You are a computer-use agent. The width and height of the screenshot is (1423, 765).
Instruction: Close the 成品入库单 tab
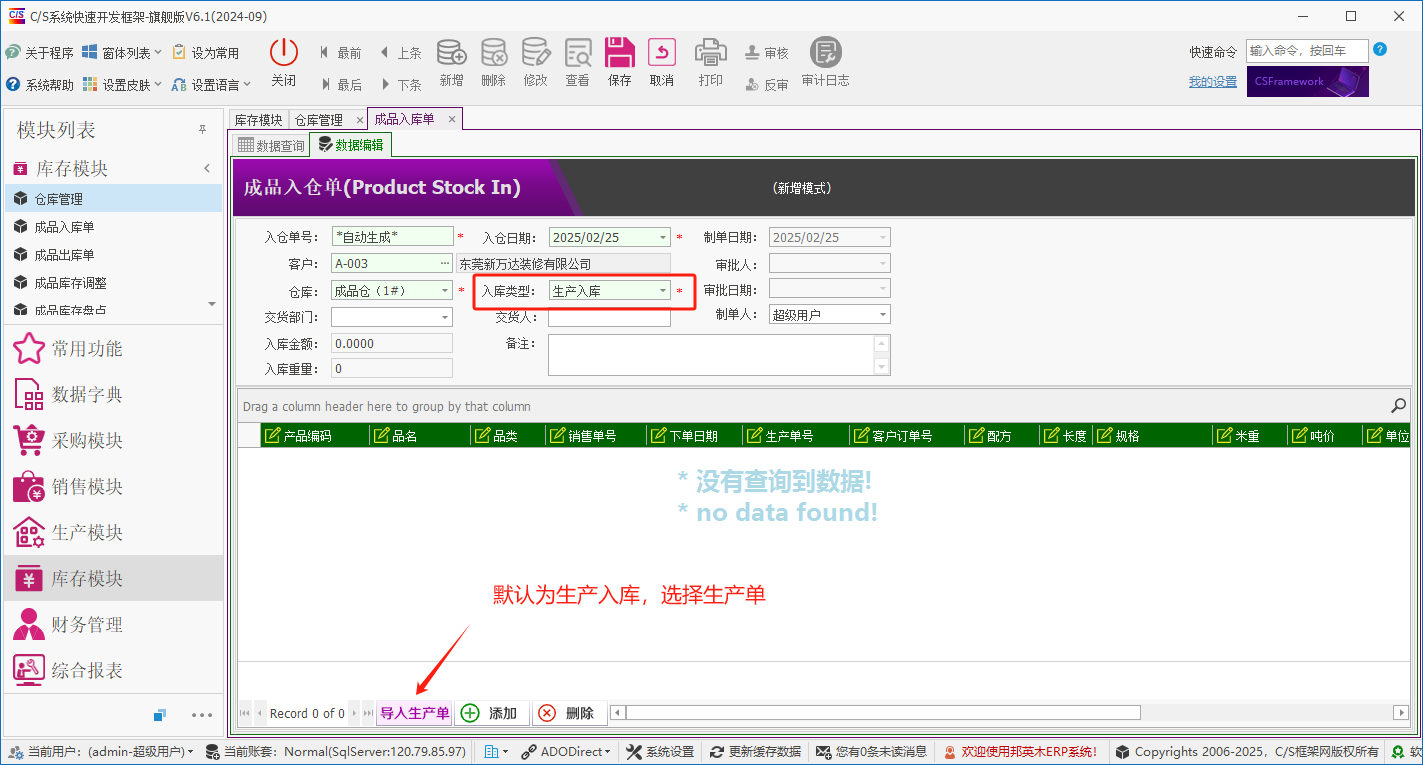(452, 119)
